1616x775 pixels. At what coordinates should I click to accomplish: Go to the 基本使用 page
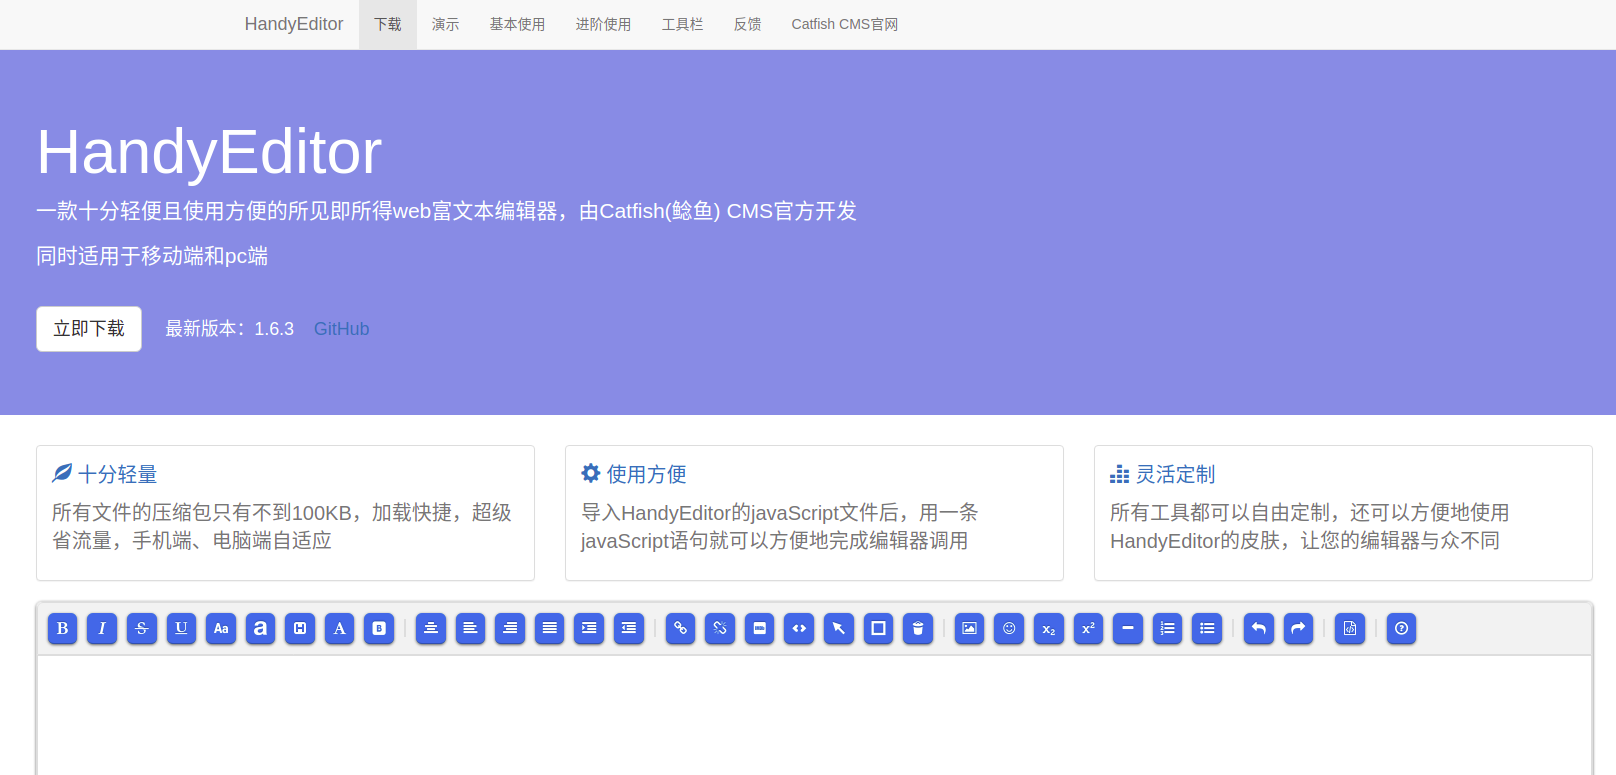tap(517, 24)
